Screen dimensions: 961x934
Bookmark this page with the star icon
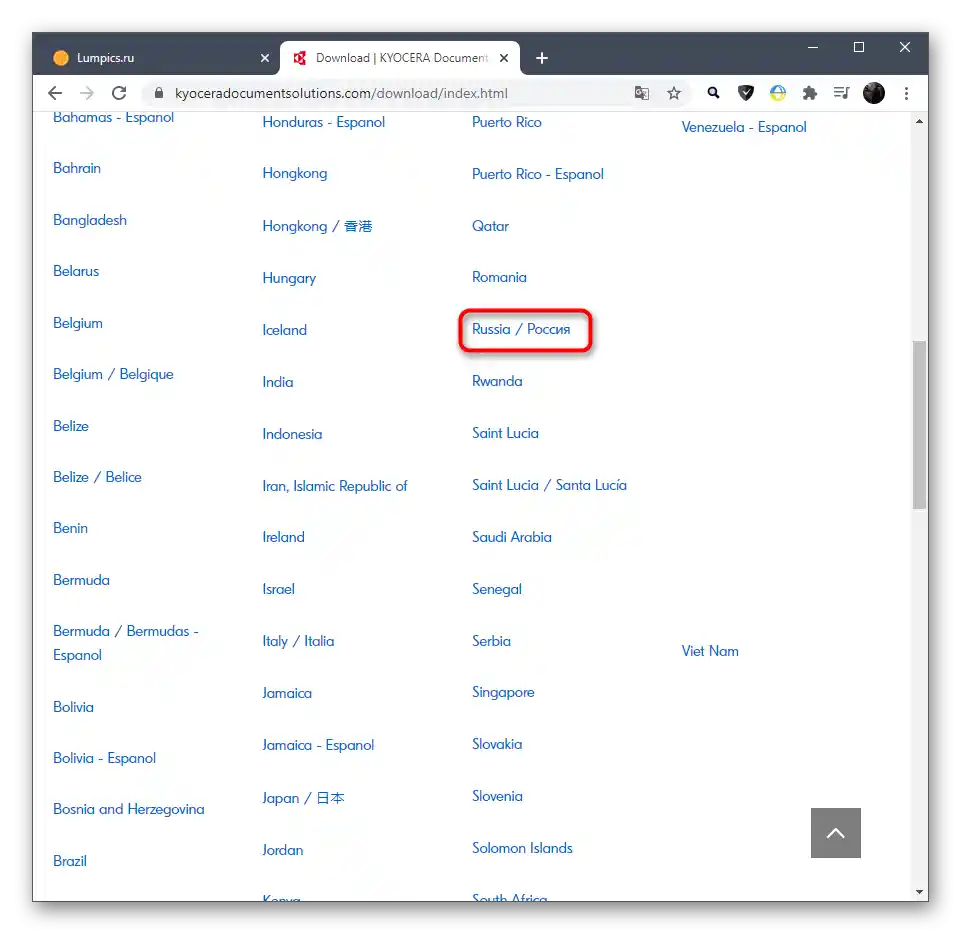coord(674,93)
